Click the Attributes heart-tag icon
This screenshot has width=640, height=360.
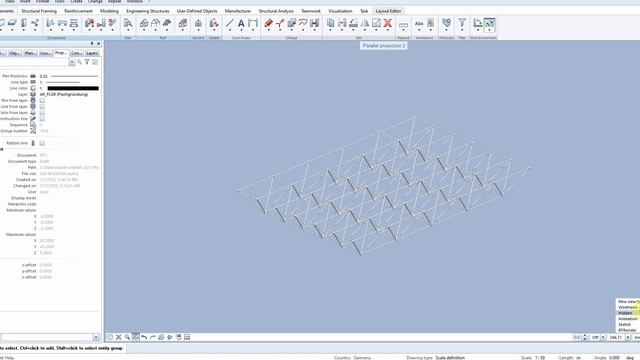447,23
